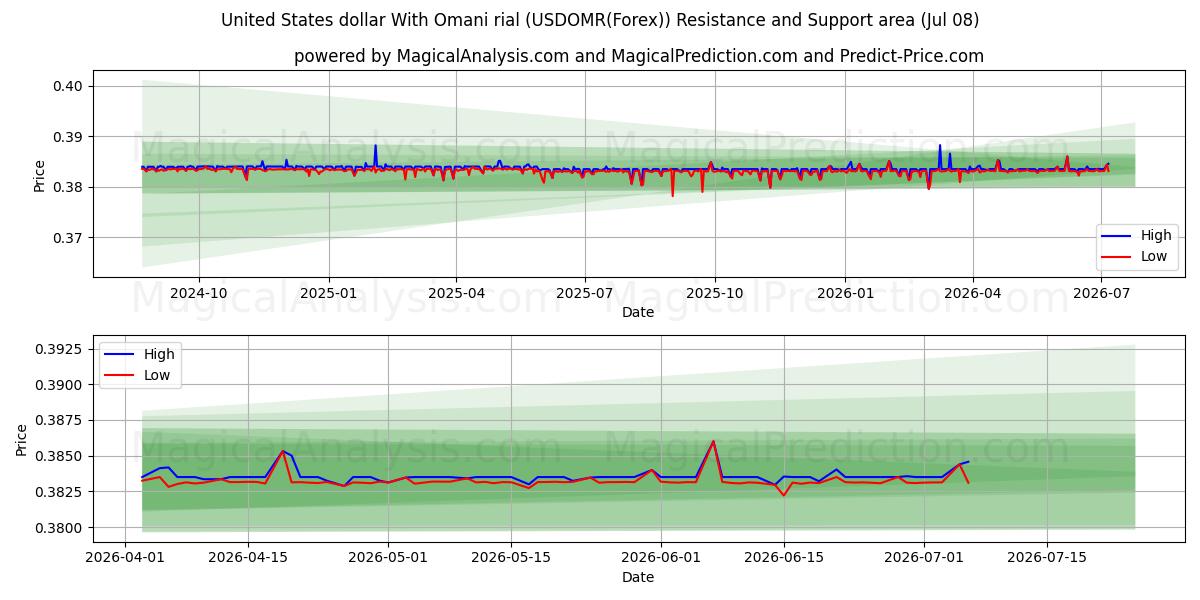This screenshot has height=600, width=1200.
Task: Click the 0.3900 tick on the bottom chart
Action: pyautogui.click(x=61, y=385)
